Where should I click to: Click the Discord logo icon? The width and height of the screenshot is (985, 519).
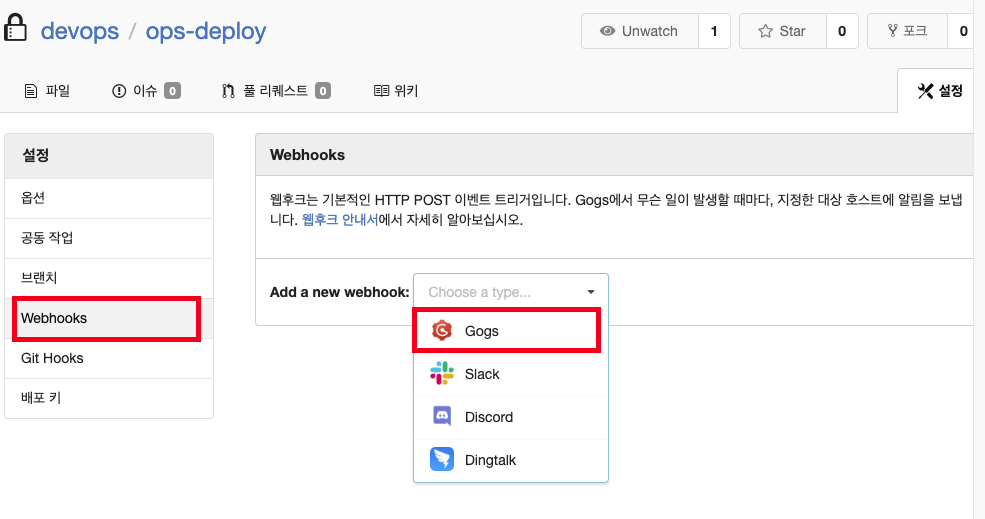442,416
